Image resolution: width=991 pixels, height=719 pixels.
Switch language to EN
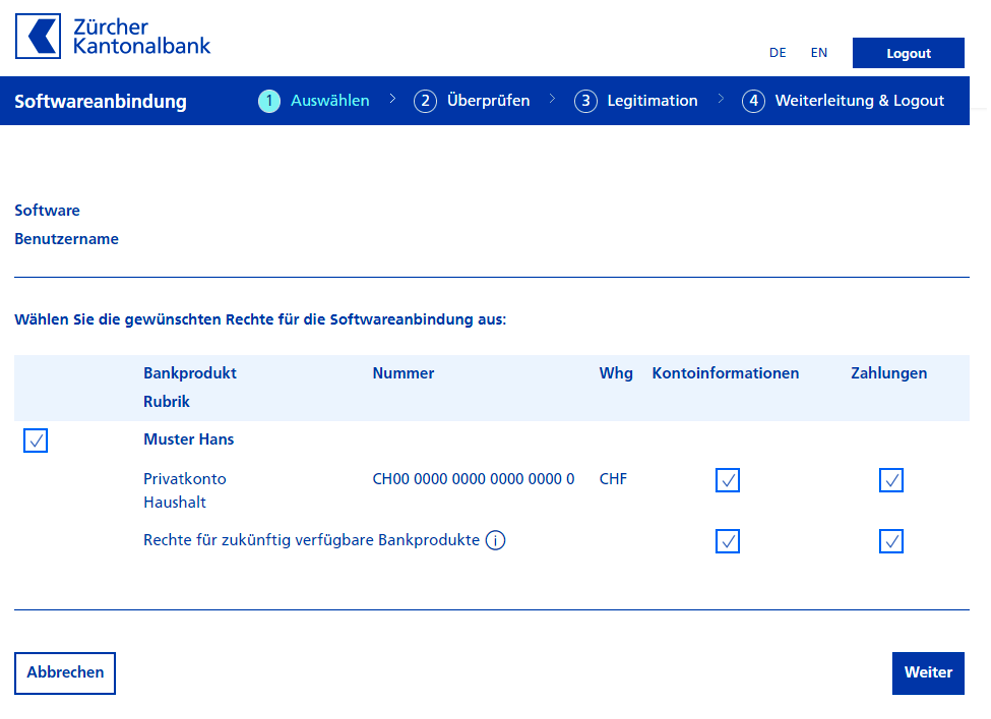click(x=819, y=53)
